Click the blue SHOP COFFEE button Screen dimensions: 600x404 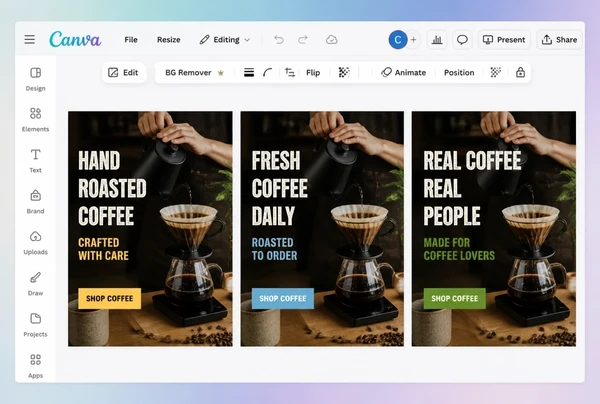click(283, 298)
